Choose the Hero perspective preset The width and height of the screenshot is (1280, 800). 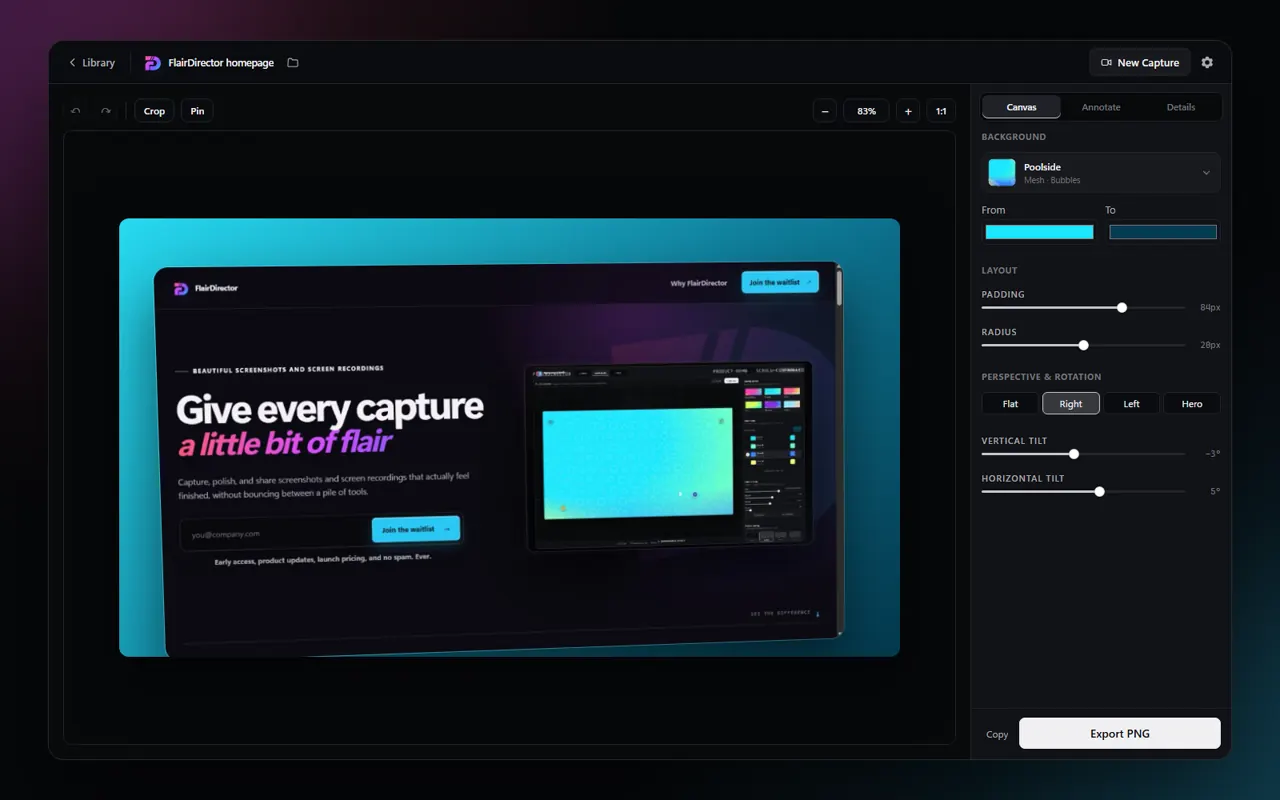point(1192,403)
